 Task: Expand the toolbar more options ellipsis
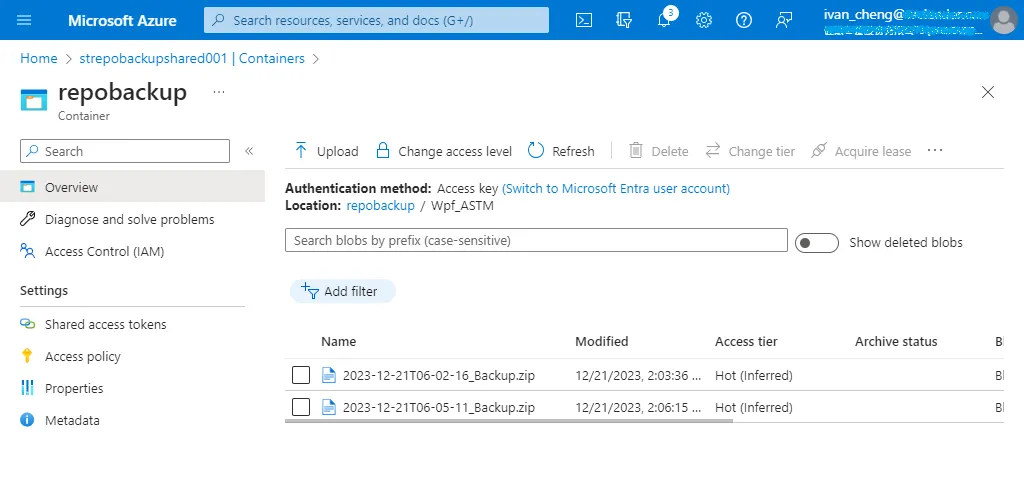pos(935,150)
